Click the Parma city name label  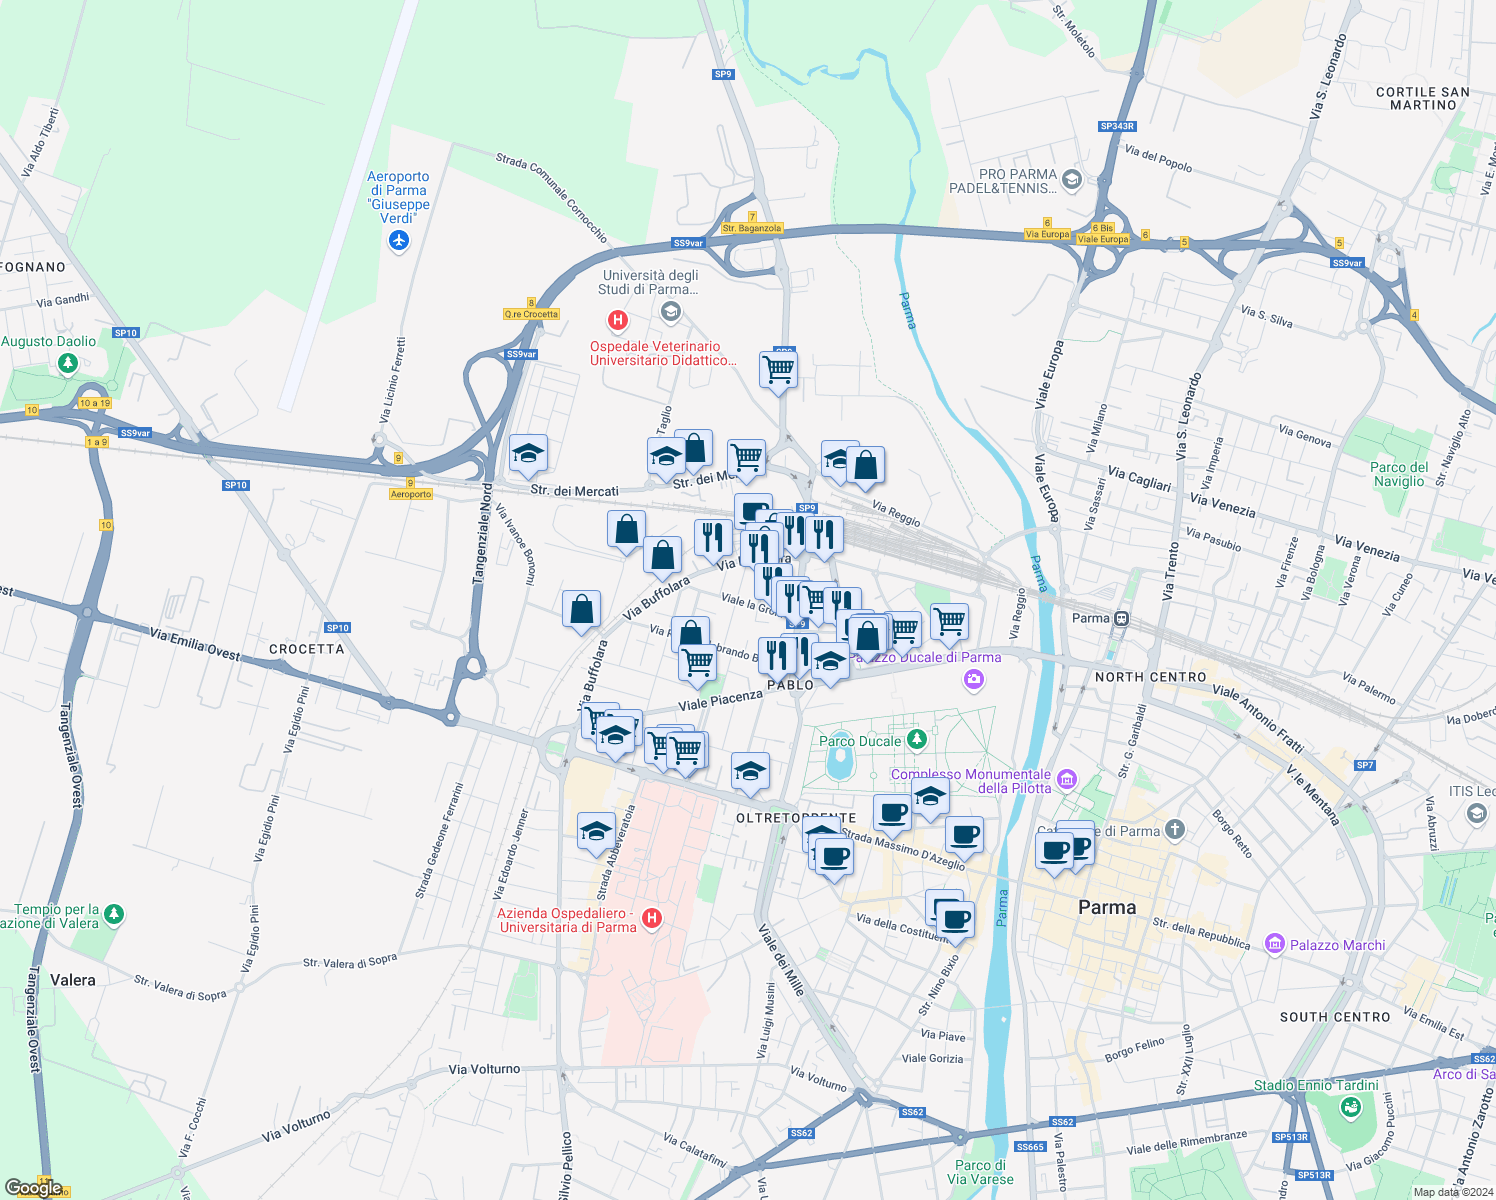(1107, 907)
